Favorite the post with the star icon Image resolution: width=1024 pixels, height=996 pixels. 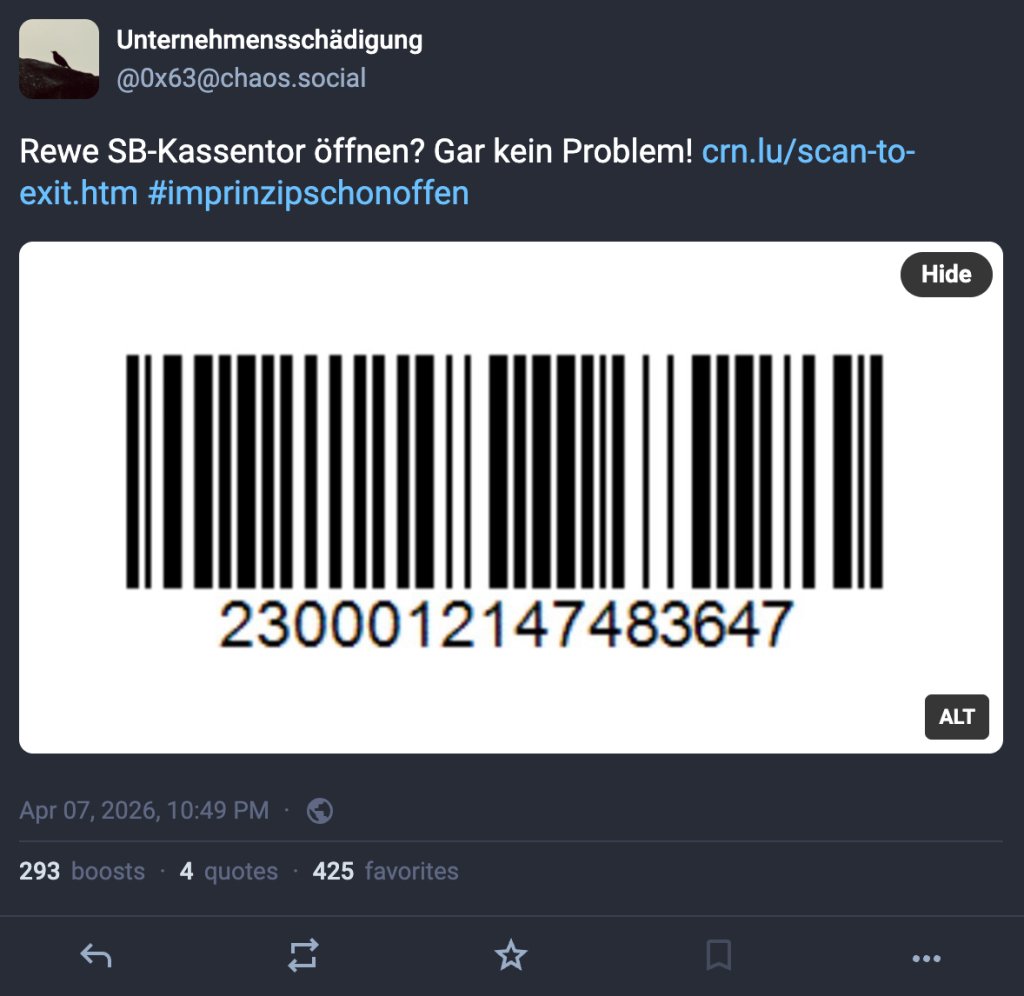tap(511, 956)
